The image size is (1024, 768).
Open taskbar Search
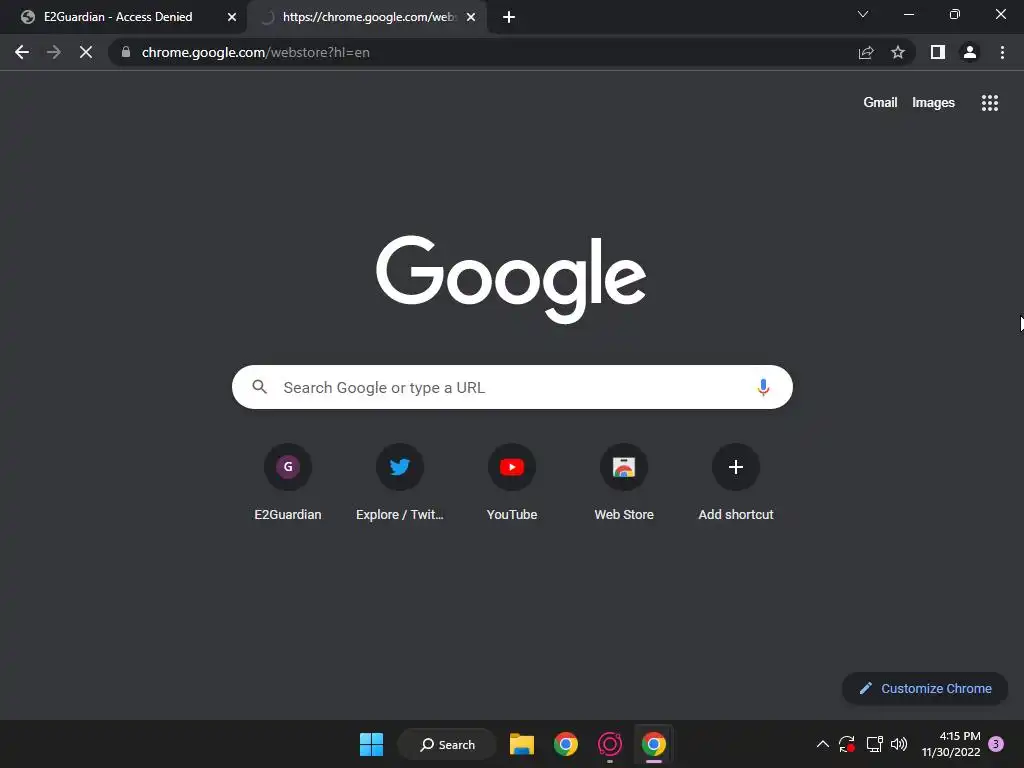(x=447, y=744)
